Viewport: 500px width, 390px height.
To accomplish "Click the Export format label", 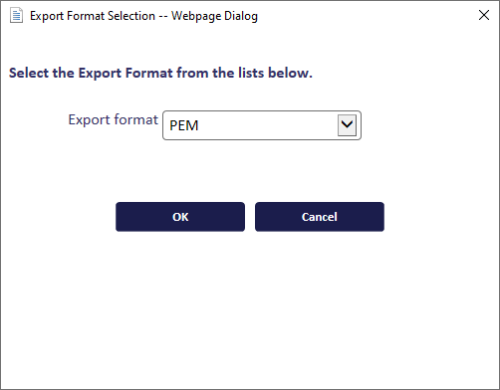I will click(113, 120).
